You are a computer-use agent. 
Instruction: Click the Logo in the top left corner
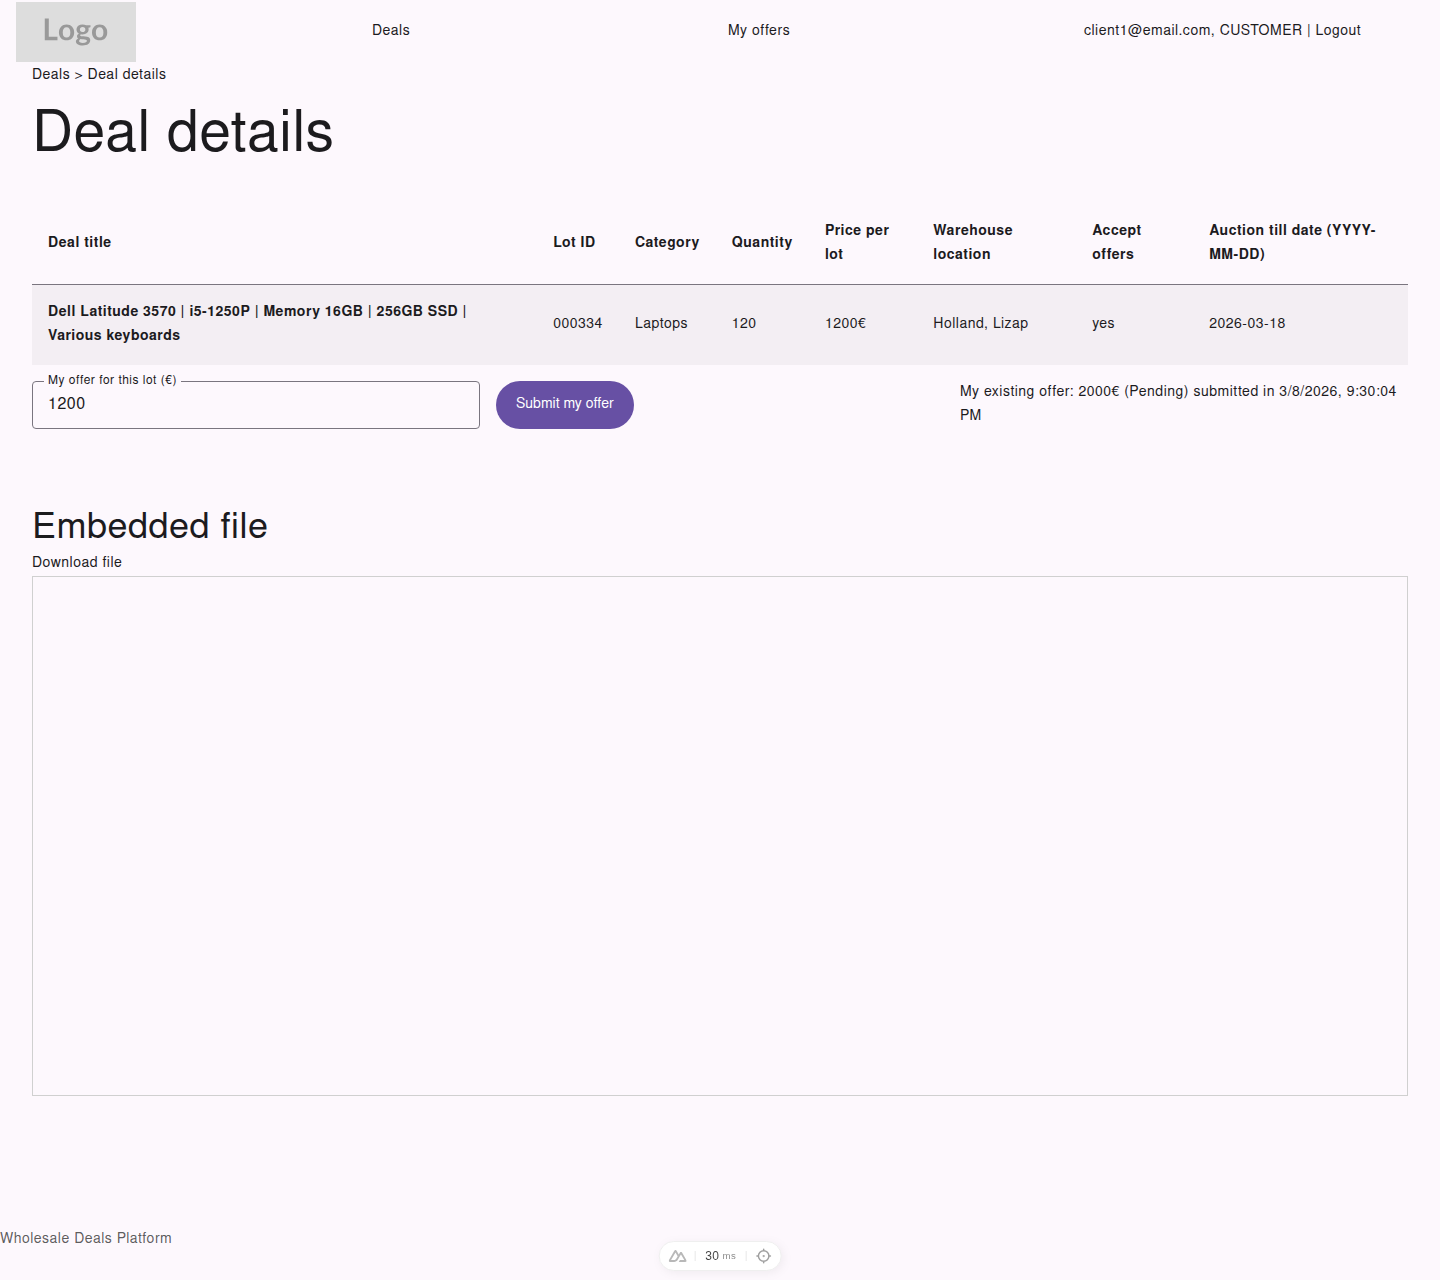click(75, 31)
